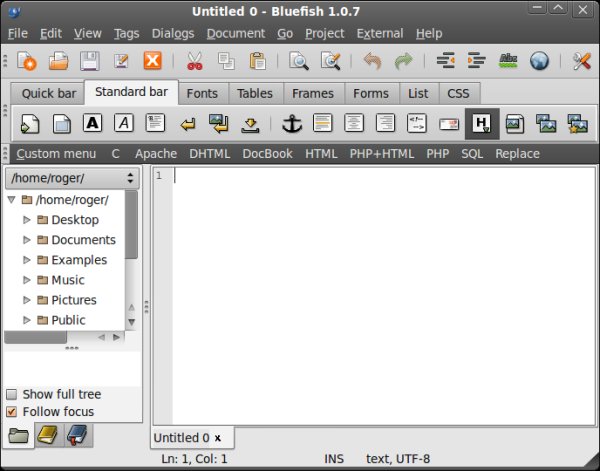Expand the Desktop folder
600x471 pixels.
click(x=27, y=220)
